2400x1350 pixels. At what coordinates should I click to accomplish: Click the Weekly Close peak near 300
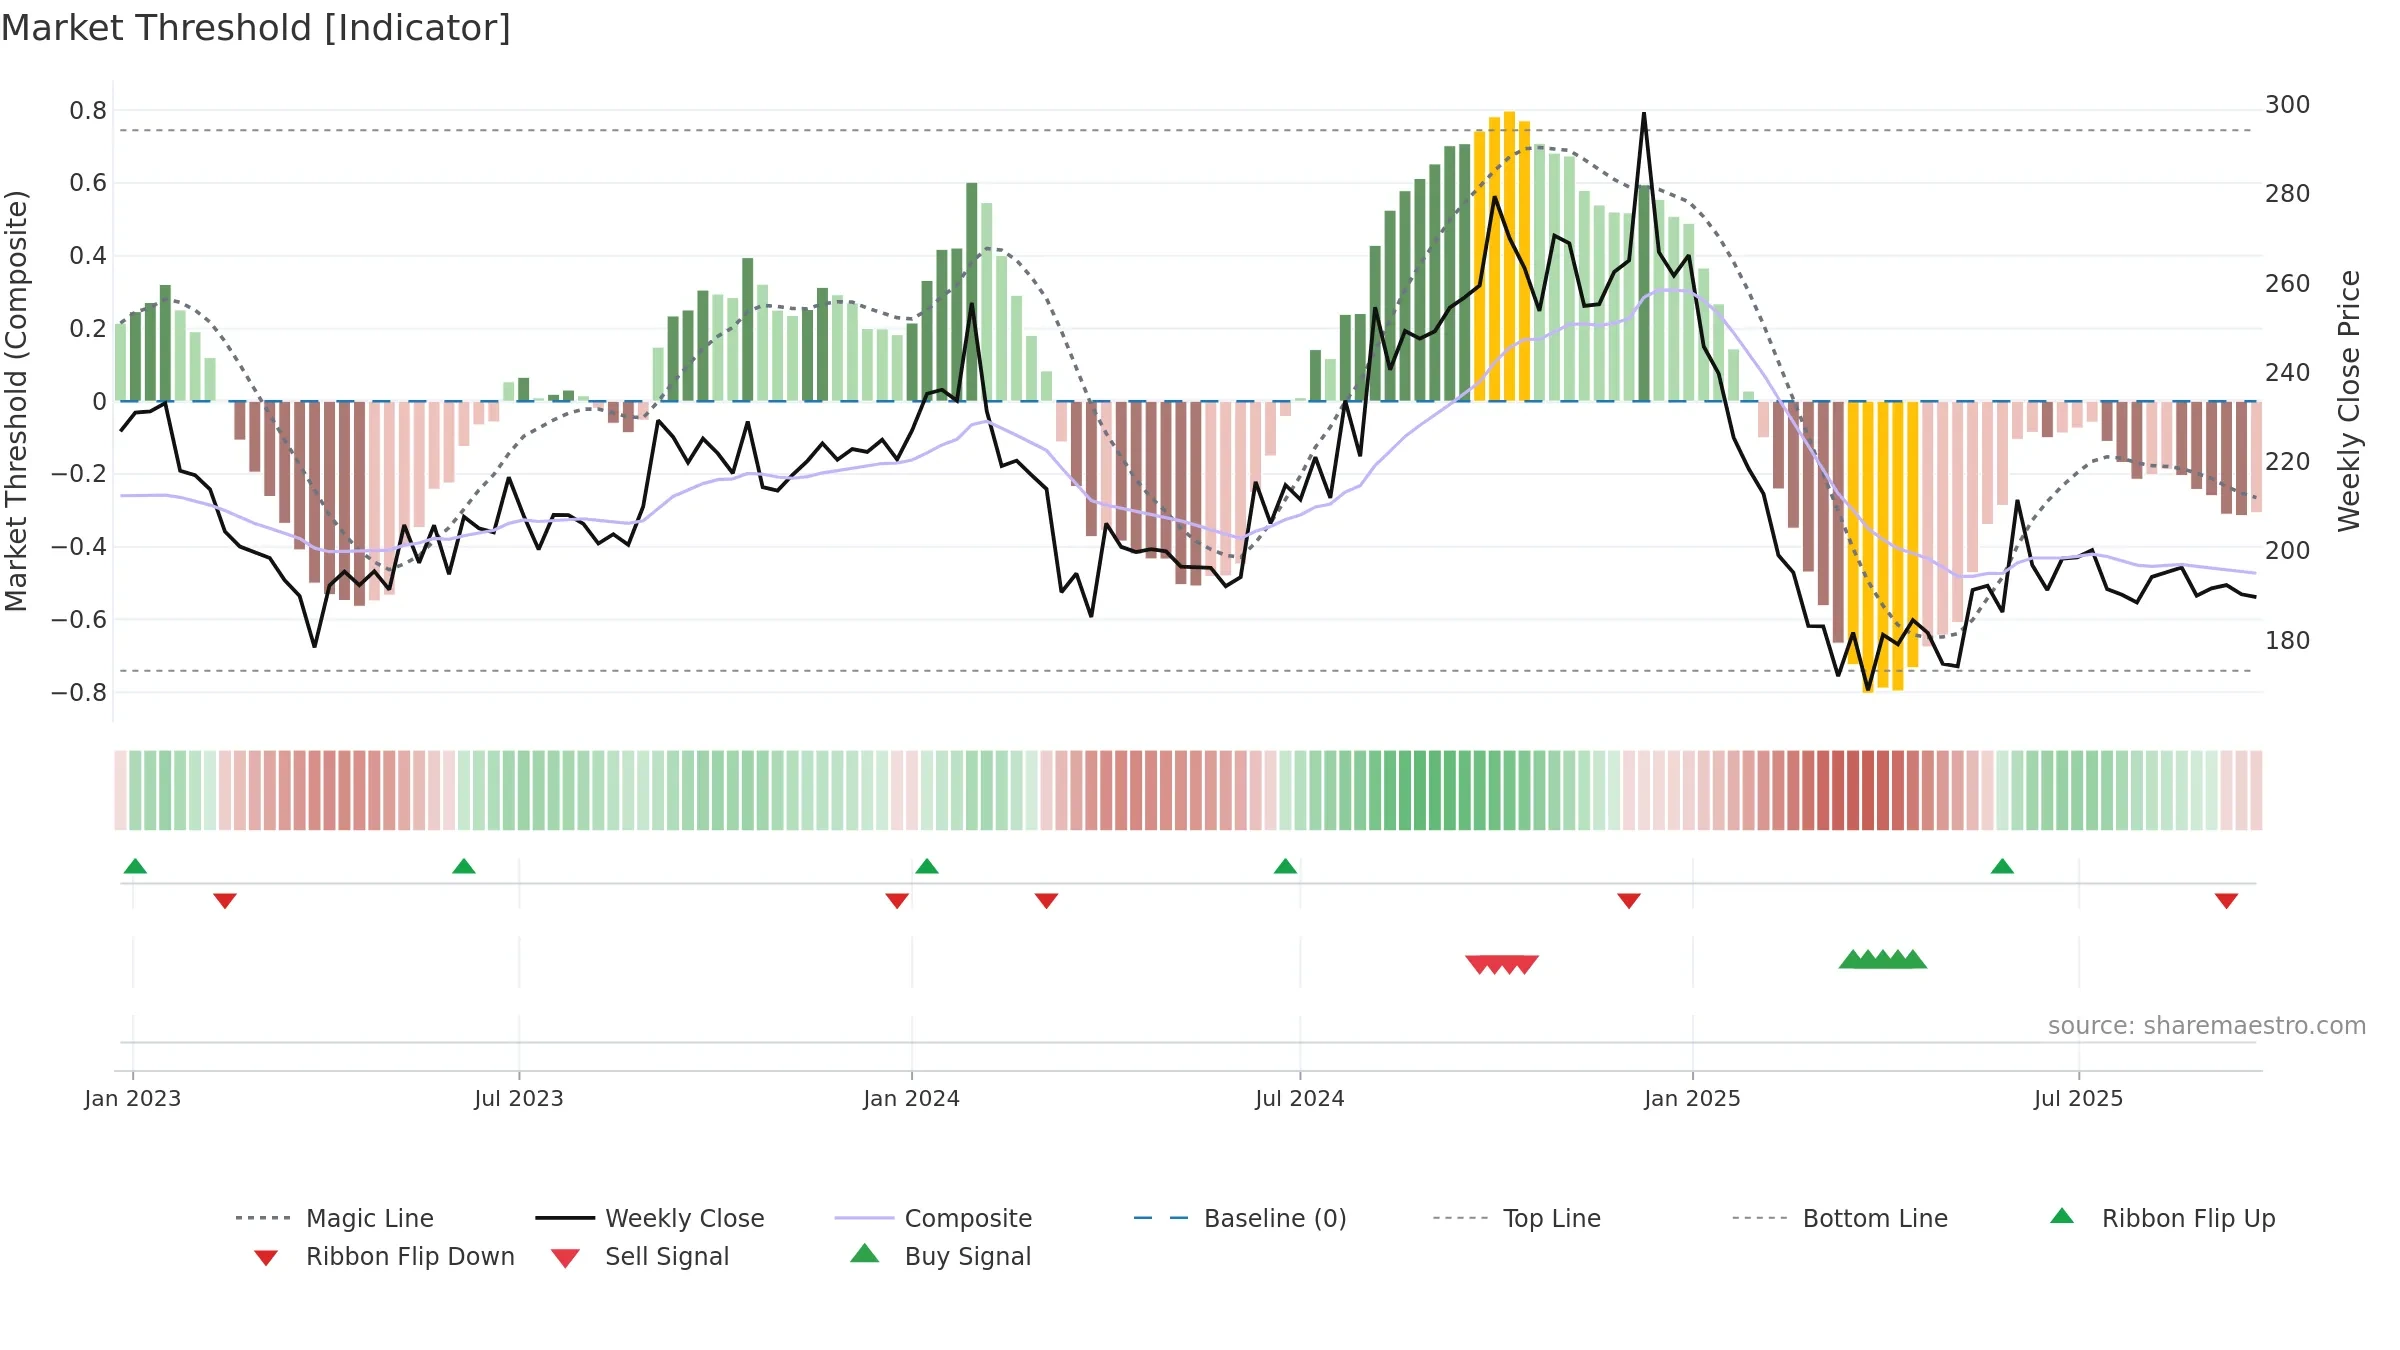[x=1644, y=114]
